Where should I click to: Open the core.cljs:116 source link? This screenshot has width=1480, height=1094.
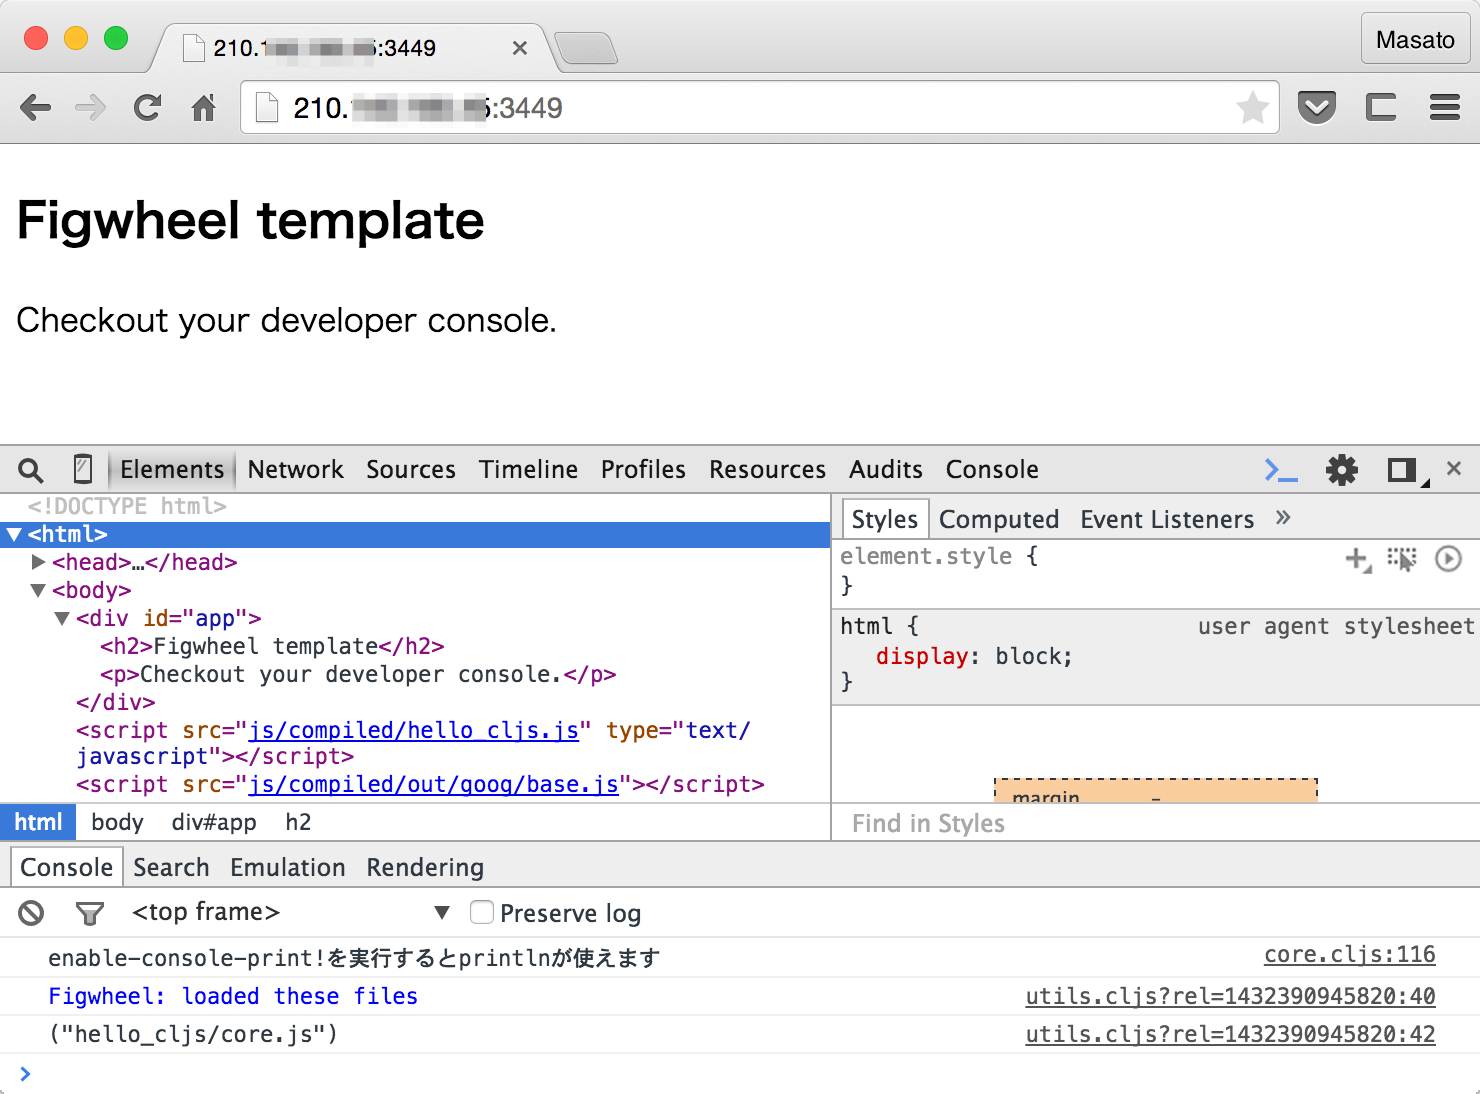1349,954
